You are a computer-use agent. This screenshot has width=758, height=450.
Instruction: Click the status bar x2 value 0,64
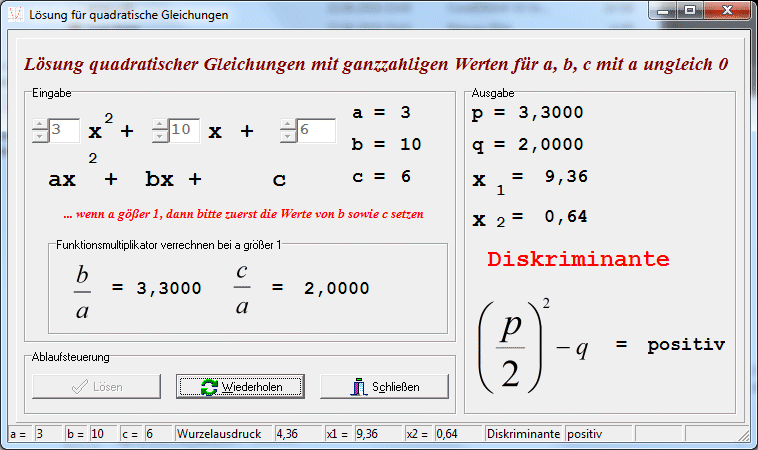[x=458, y=434]
